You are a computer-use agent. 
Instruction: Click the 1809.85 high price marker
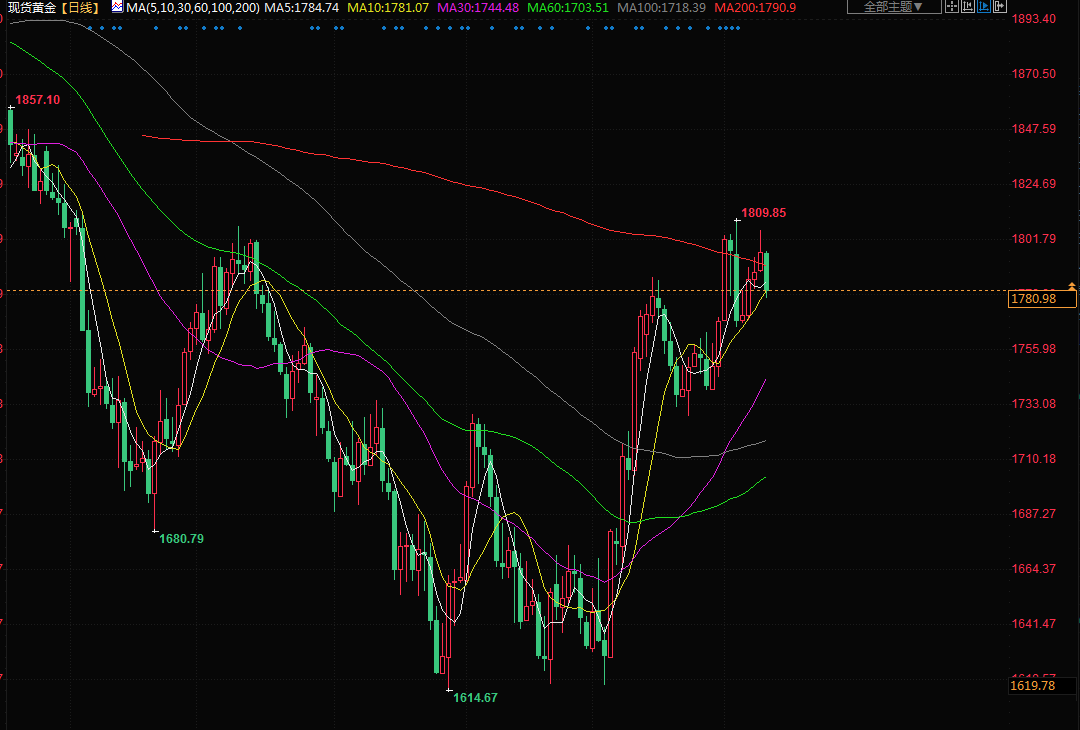click(763, 213)
